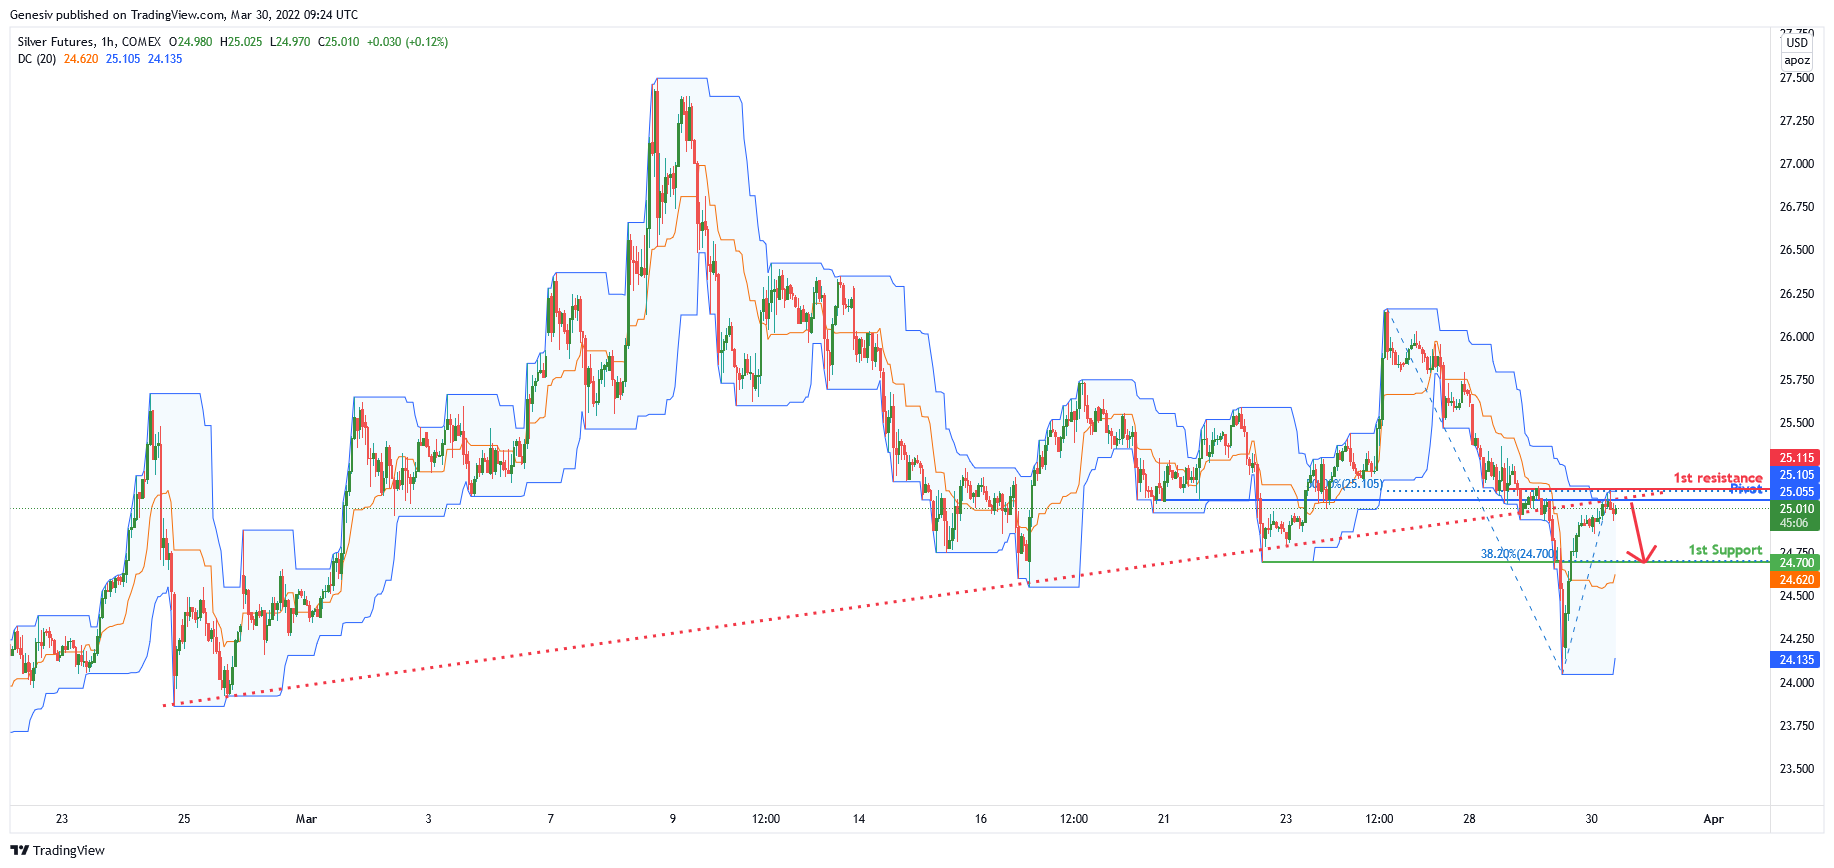Select the 1st Support label
1834x868 pixels.
point(1725,550)
